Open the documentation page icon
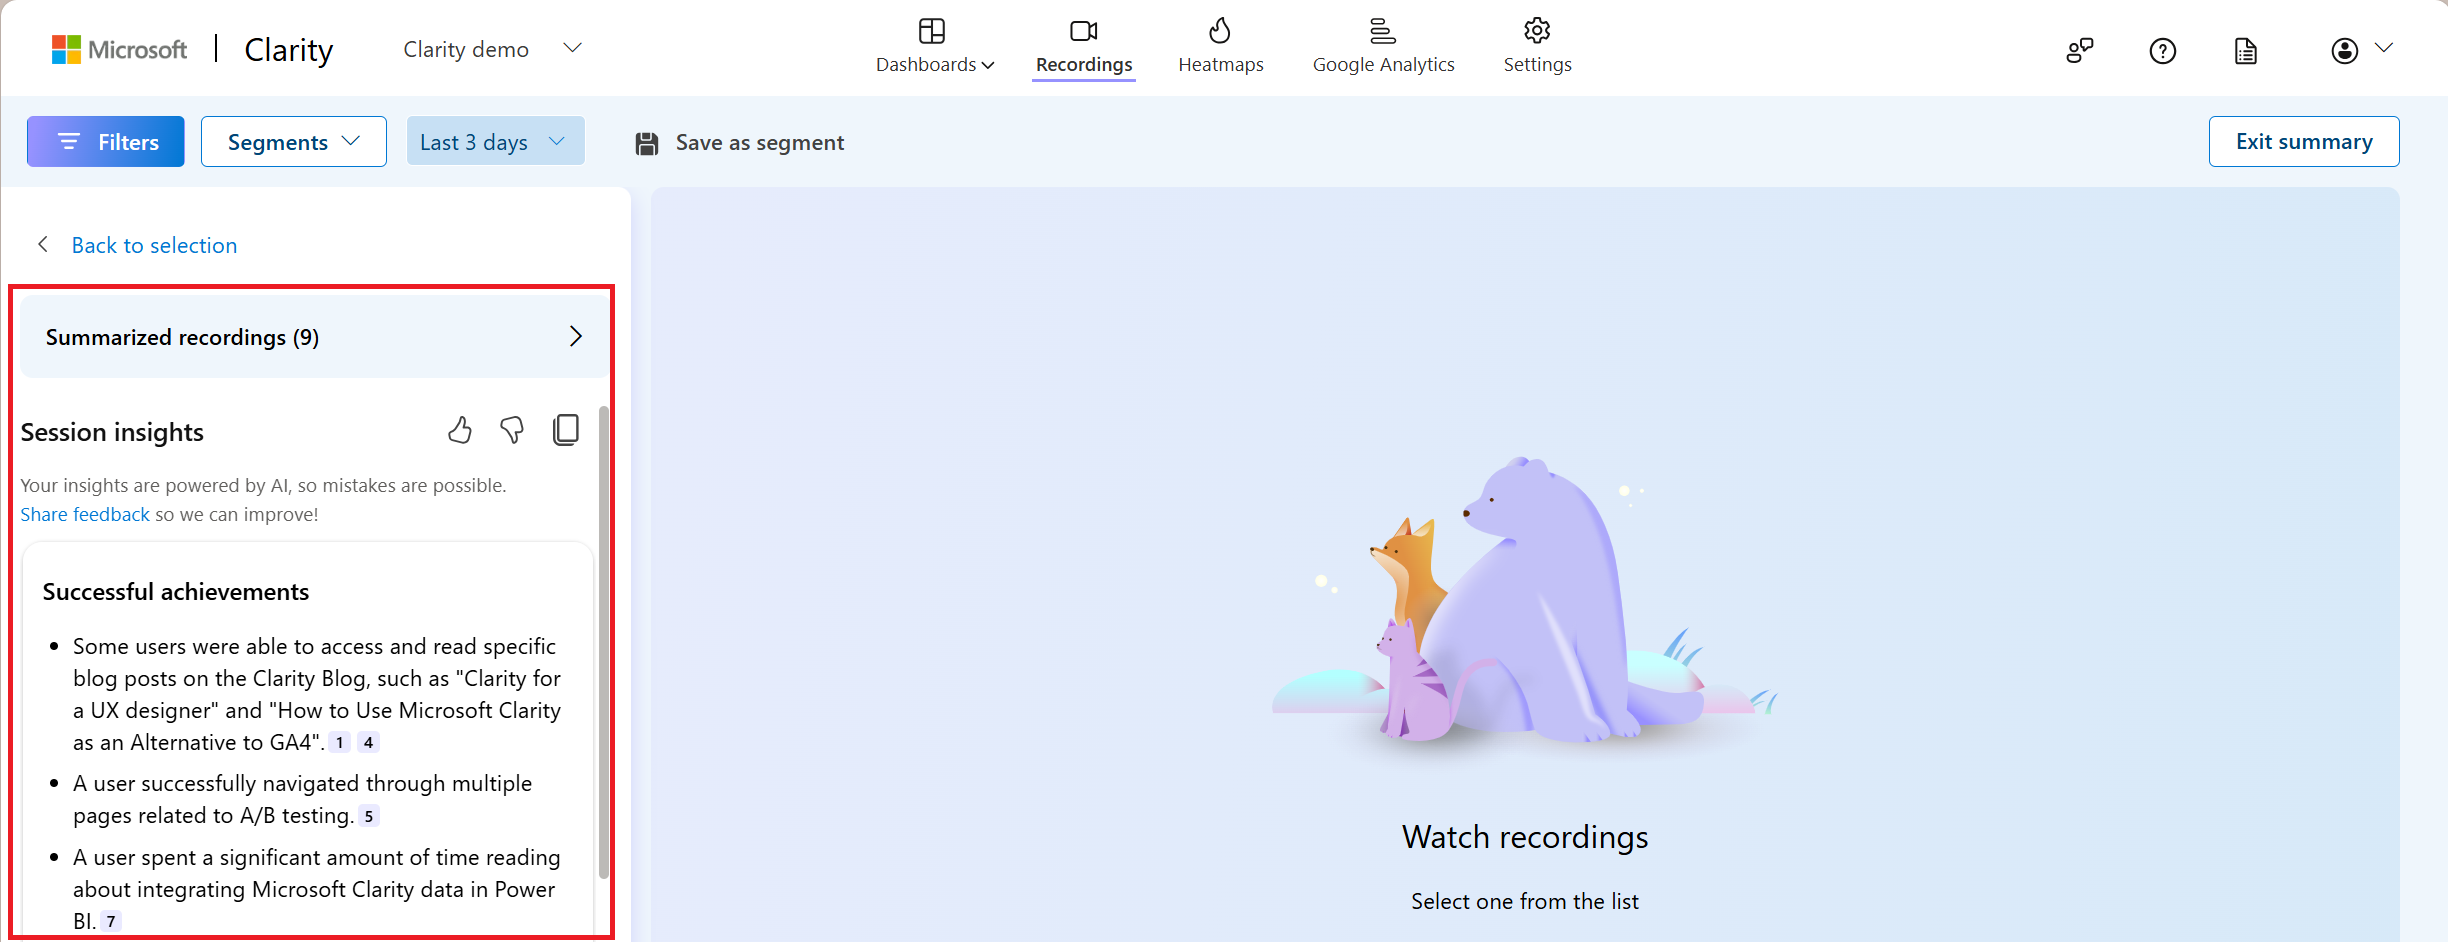 2246,51
